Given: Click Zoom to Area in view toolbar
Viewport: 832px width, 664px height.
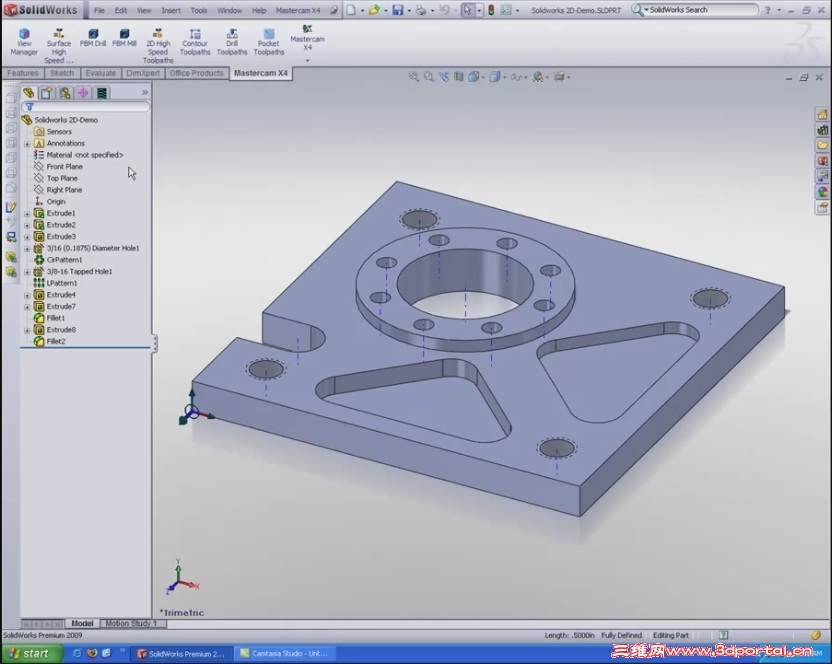Looking at the screenshot, I should pos(429,77).
